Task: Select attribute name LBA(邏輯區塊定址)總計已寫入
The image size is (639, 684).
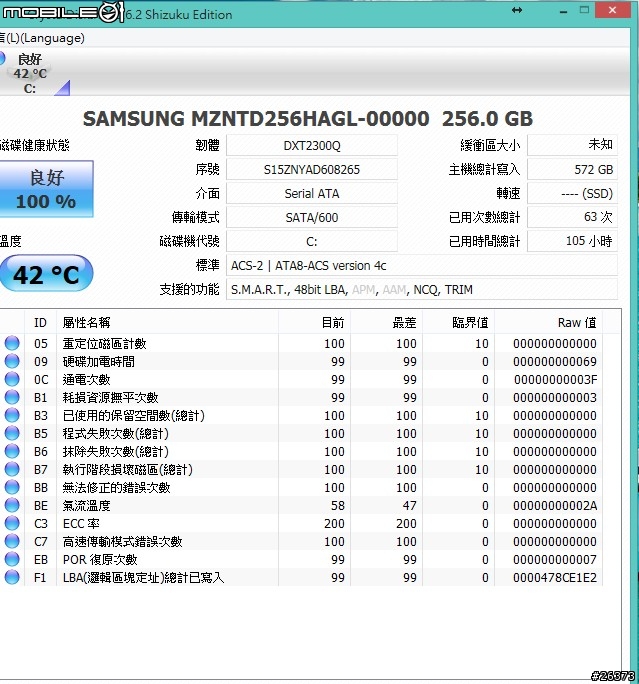Action: tap(144, 578)
